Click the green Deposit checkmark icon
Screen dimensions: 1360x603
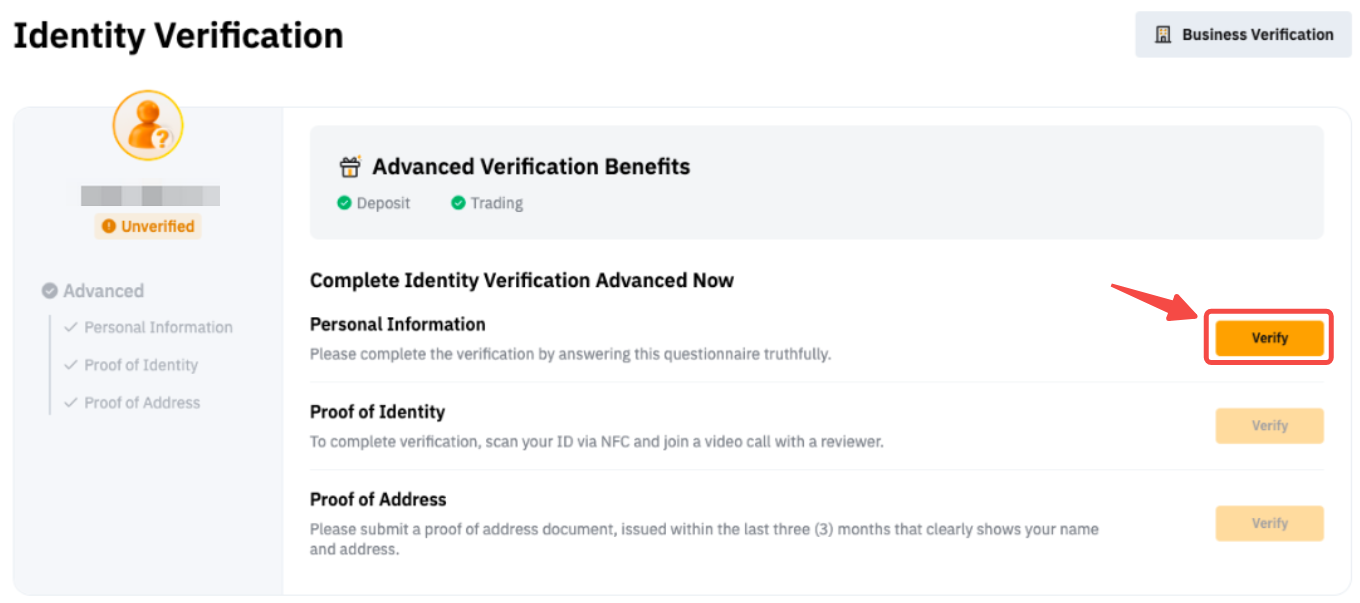pos(344,203)
